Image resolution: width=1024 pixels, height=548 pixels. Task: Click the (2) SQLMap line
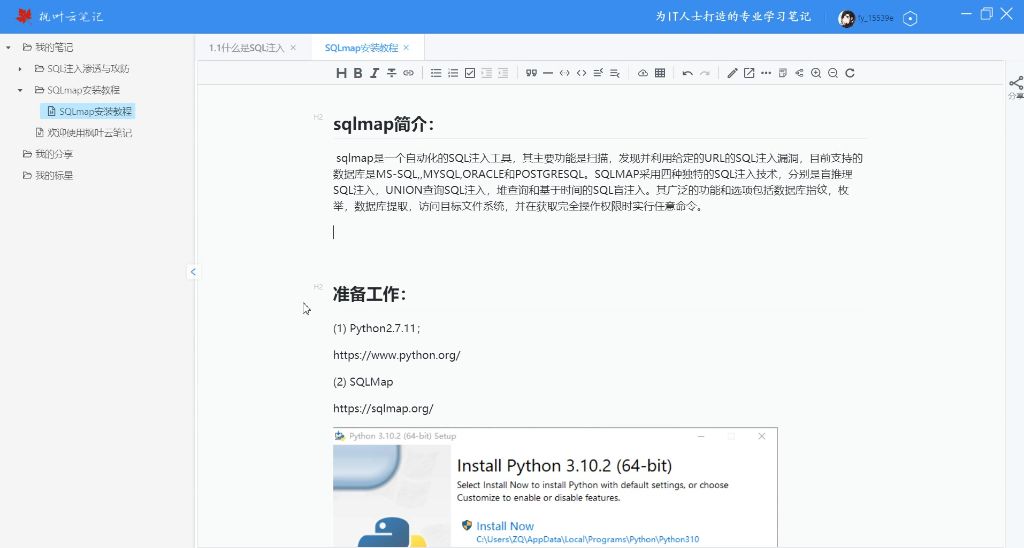coord(363,382)
